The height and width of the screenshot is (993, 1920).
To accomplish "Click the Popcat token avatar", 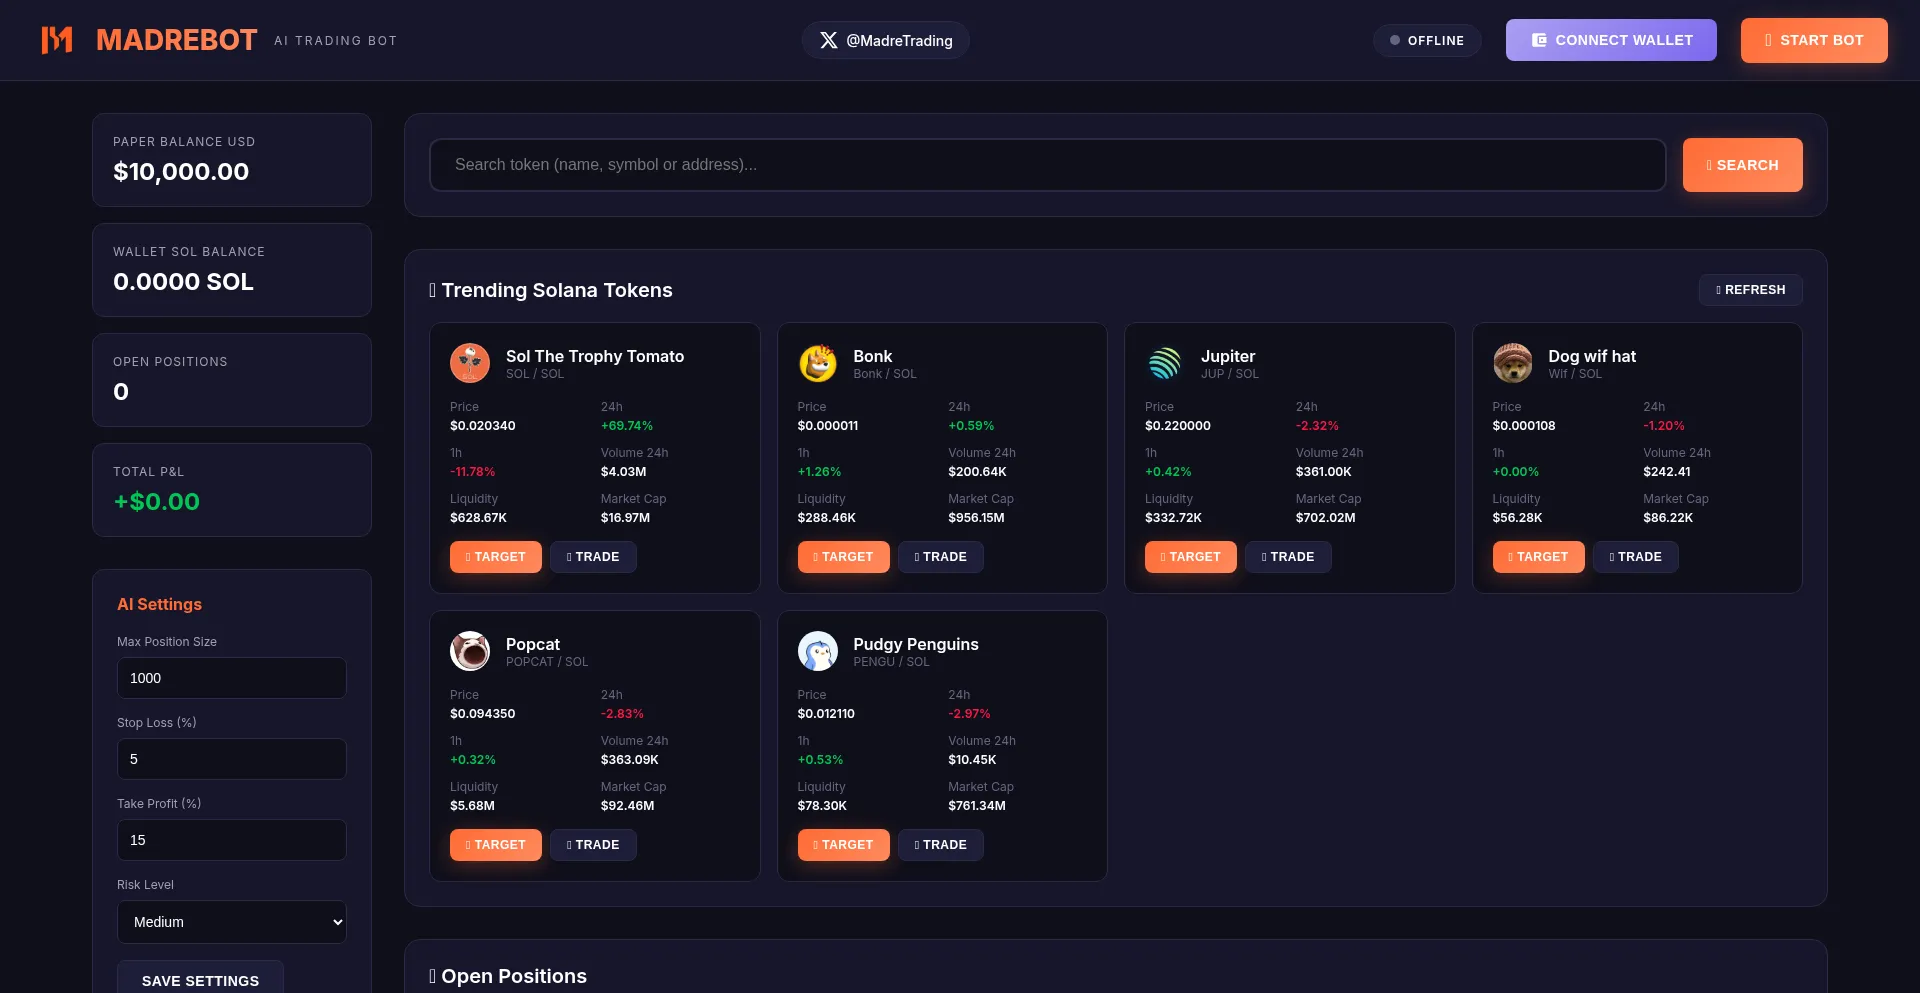I will pos(470,651).
